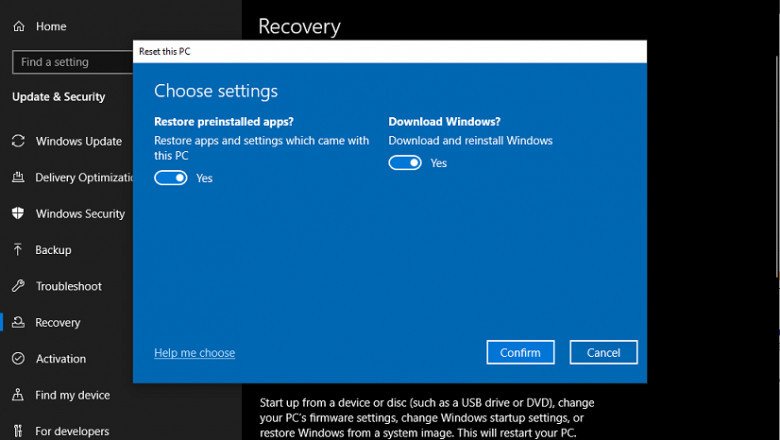Click the 'Reset this PC' dialog title

(165, 51)
